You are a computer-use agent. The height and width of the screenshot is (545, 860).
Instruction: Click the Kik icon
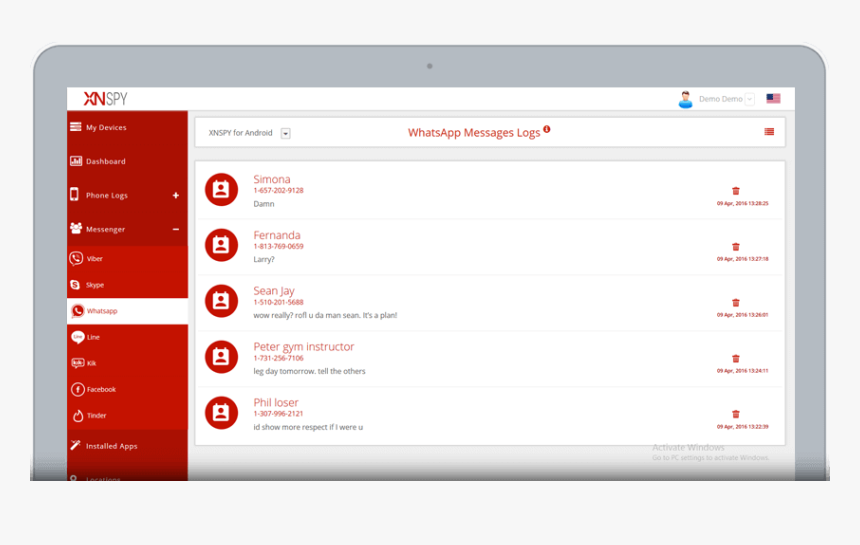(x=77, y=363)
